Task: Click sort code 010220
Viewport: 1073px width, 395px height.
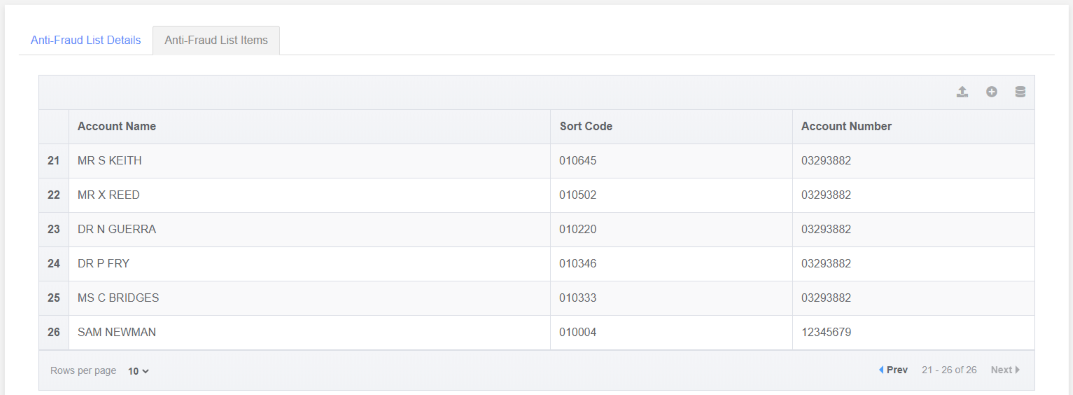Action: coord(578,229)
